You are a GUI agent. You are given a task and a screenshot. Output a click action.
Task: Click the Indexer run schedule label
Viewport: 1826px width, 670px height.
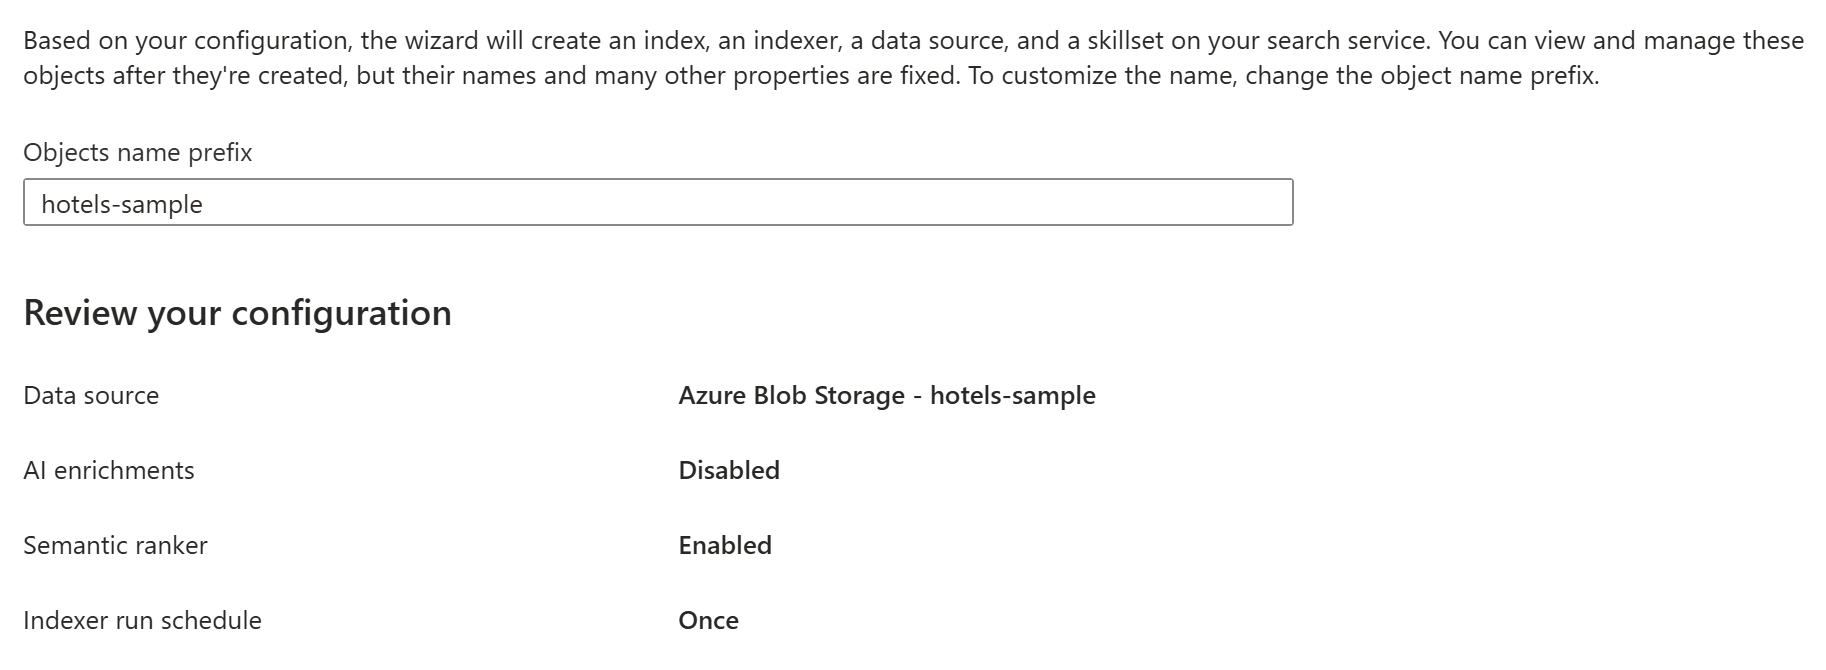coord(142,620)
